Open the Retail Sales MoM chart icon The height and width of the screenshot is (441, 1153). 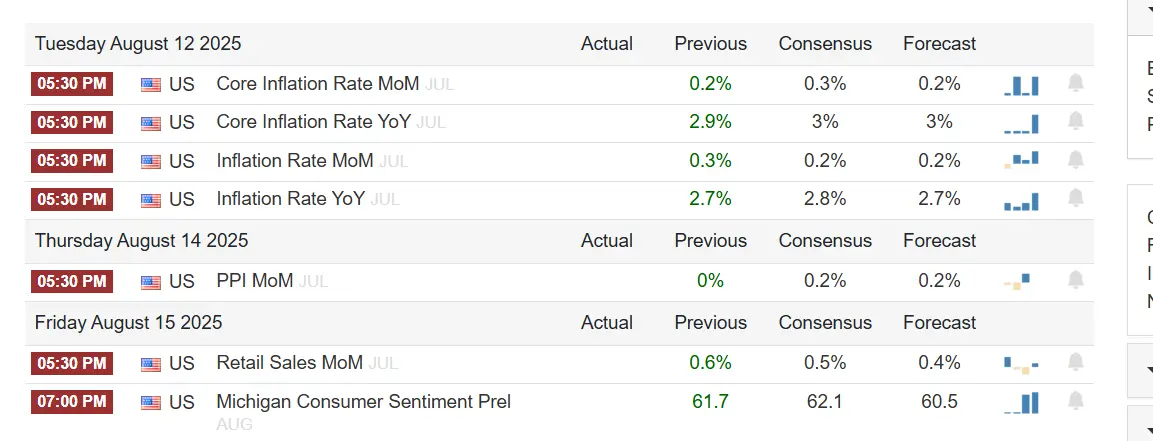pyautogui.click(x=1021, y=364)
